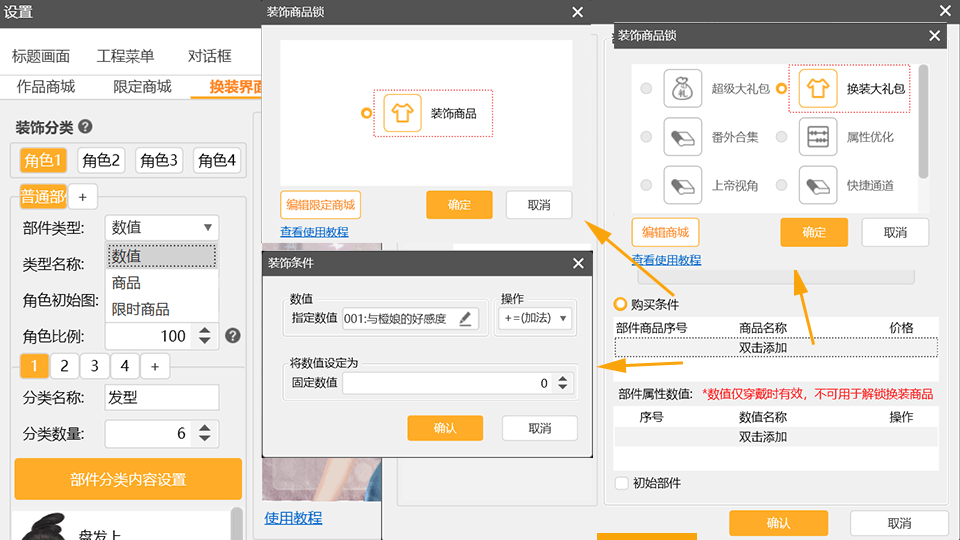Click the 超级大礼包 money bag icon

point(681,88)
